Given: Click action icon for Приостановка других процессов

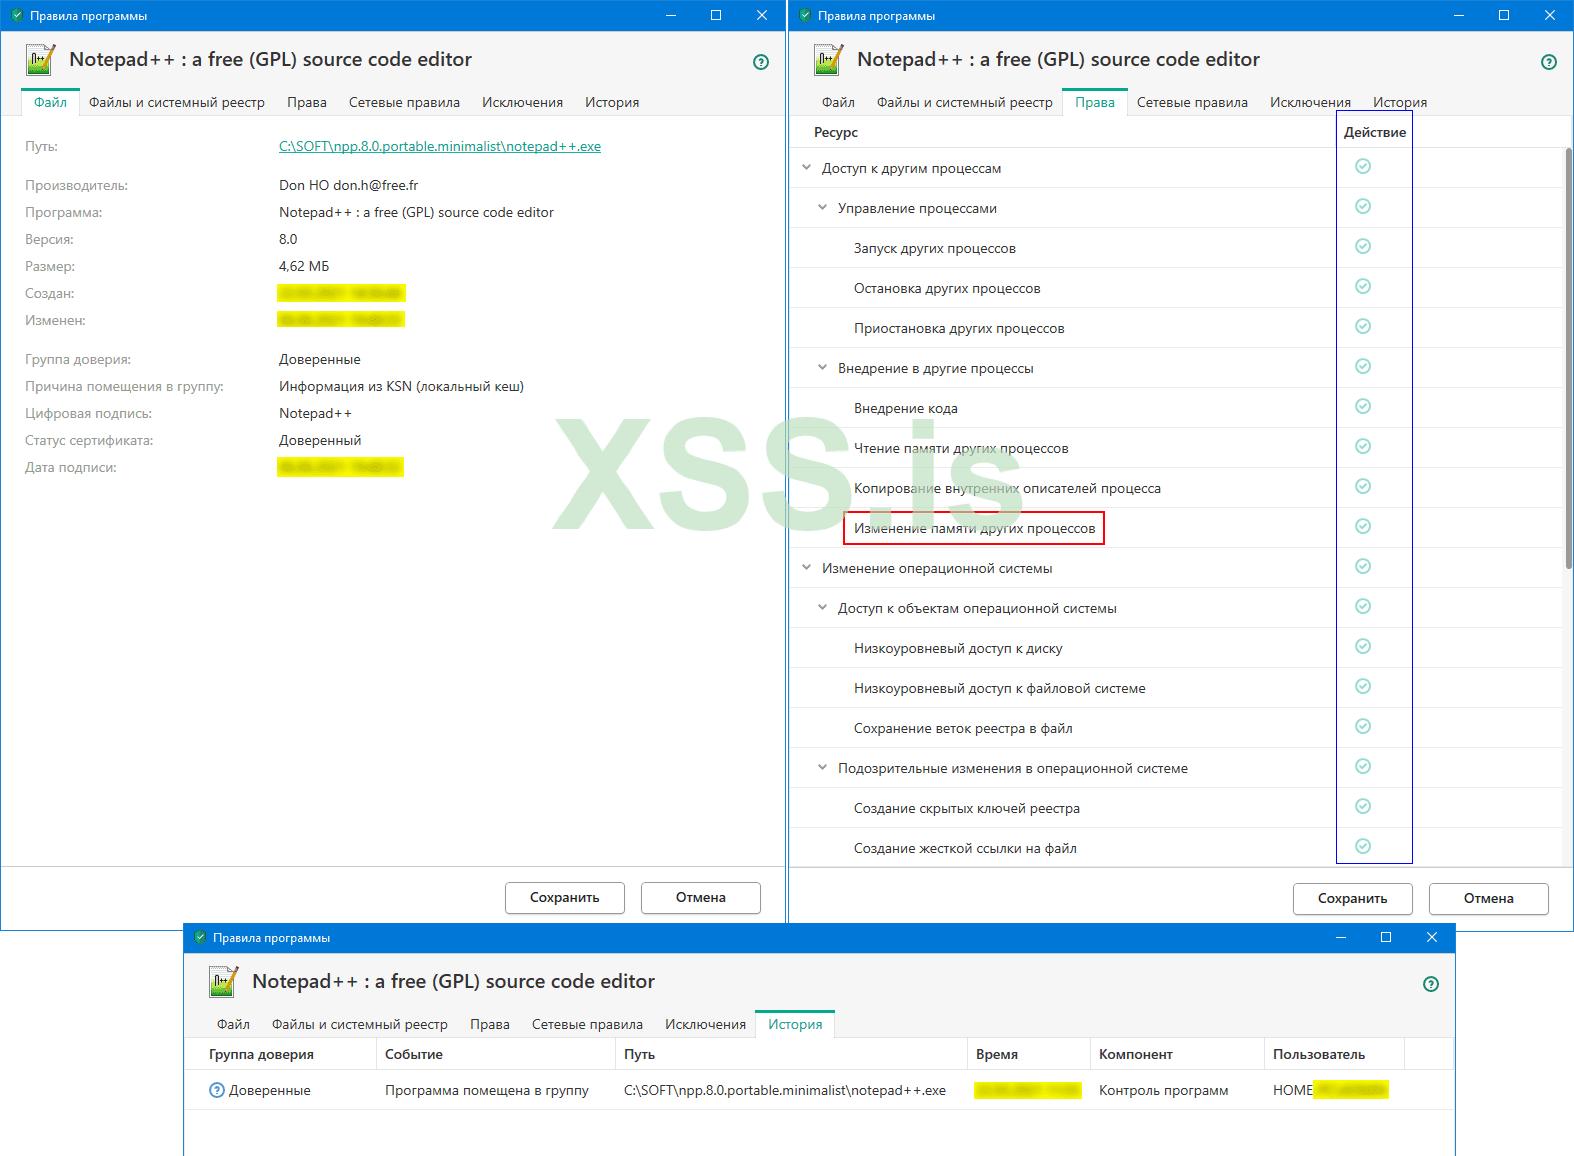Looking at the screenshot, I should point(1363,326).
